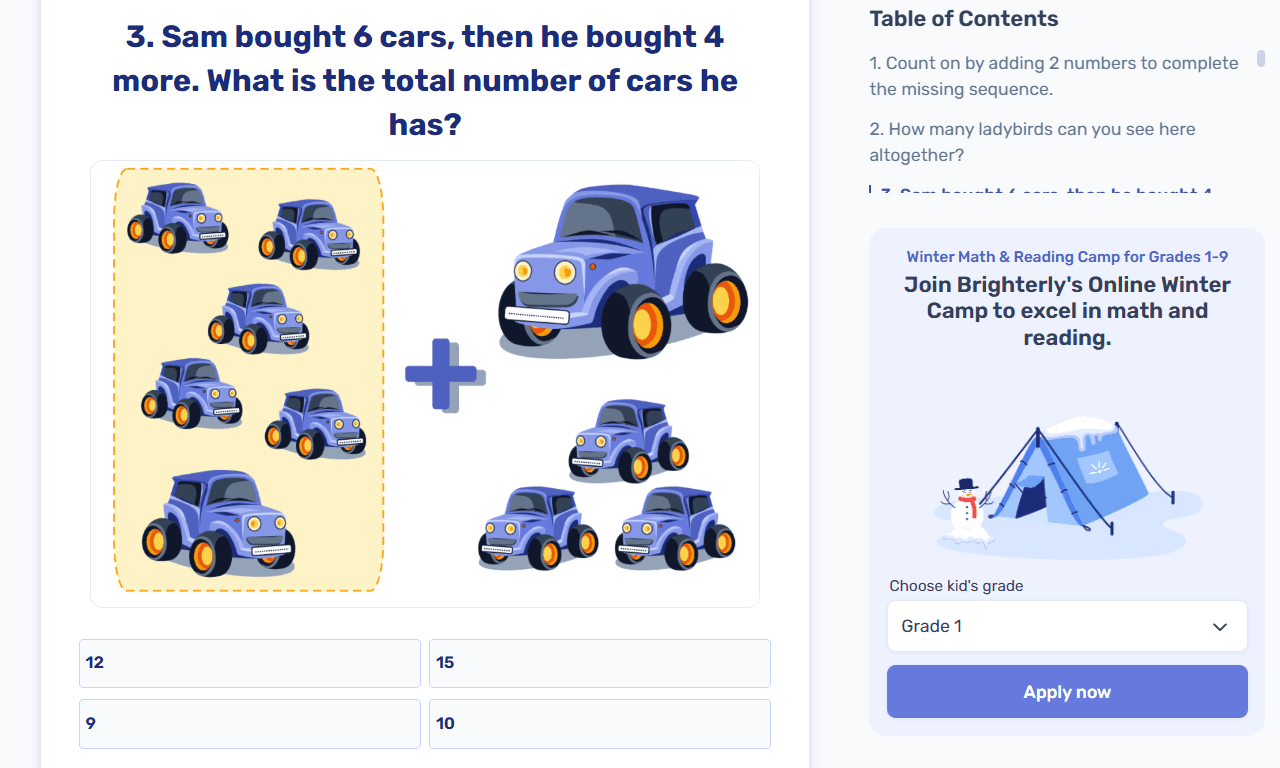Image resolution: width=1280 pixels, height=768 pixels.
Task: Select the answer option 9
Action: click(249, 723)
